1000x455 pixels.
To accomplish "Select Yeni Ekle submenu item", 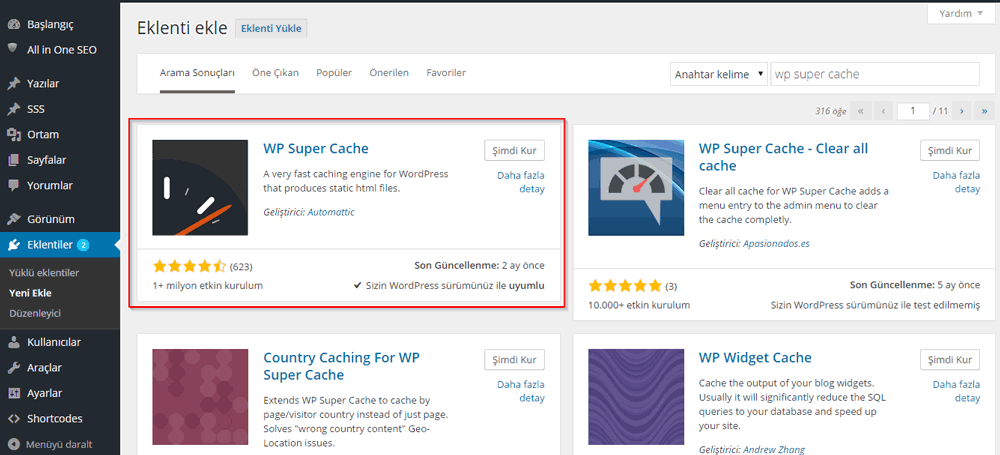I will click(x=31, y=294).
